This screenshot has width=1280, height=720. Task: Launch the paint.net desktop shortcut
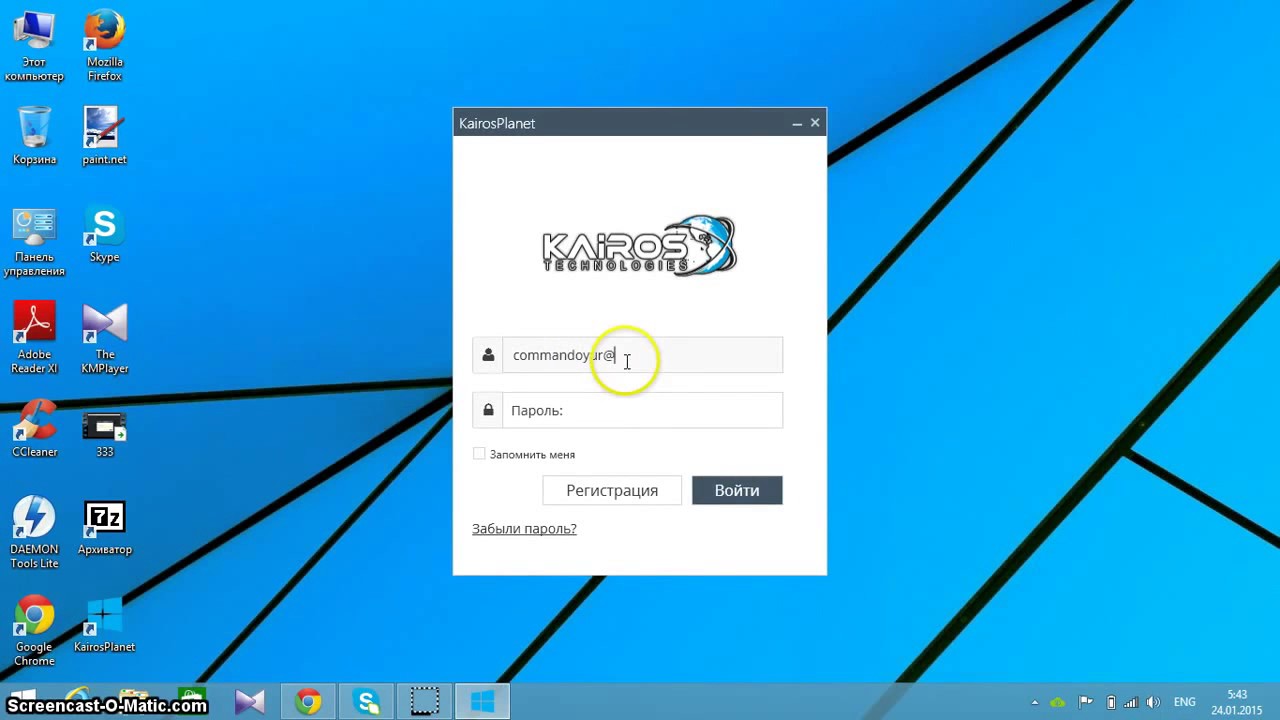point(104,136)
